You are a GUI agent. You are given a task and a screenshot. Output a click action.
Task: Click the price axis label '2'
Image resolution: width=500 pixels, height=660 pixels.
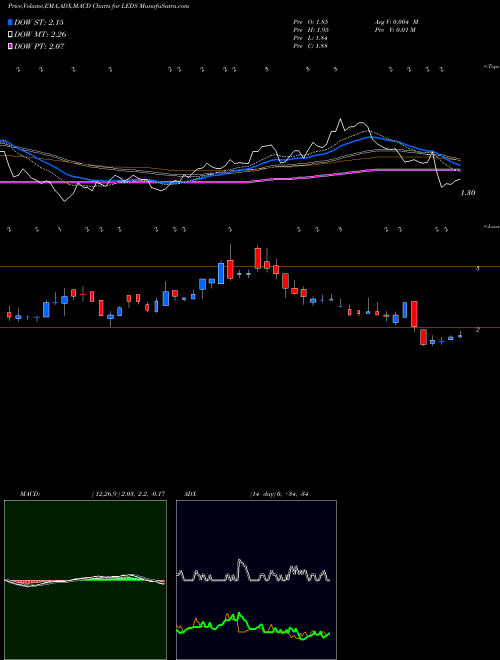click(x=477, y=330)
